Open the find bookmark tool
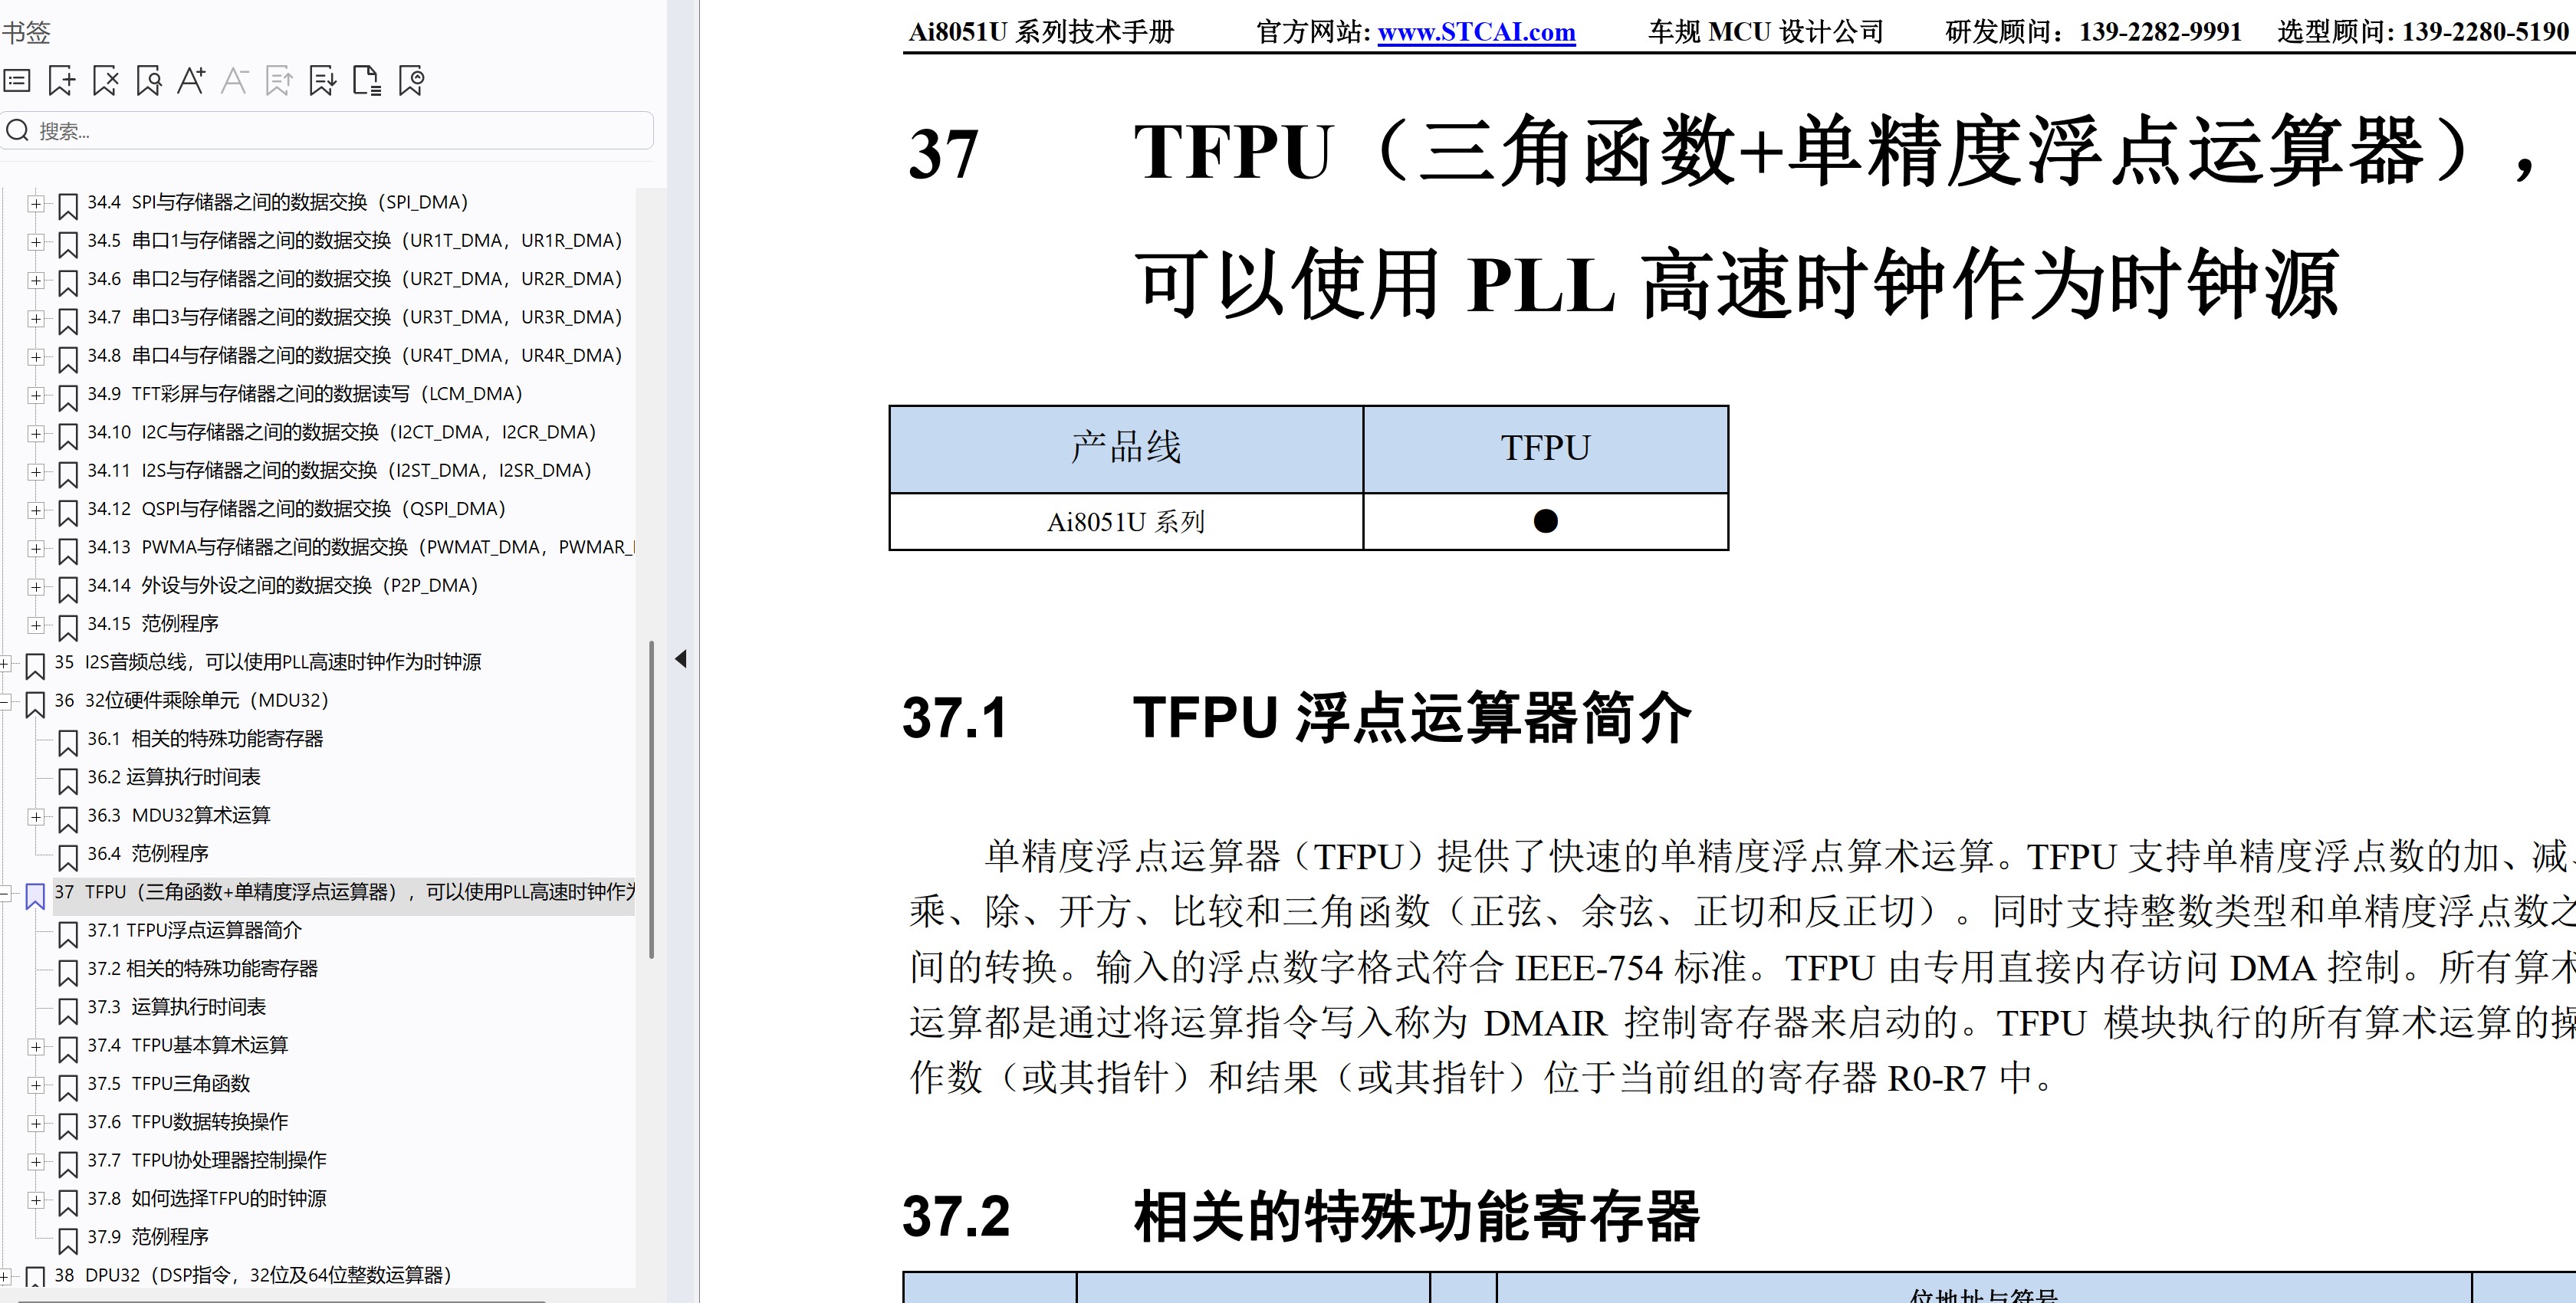 click(x=149, y=81)
